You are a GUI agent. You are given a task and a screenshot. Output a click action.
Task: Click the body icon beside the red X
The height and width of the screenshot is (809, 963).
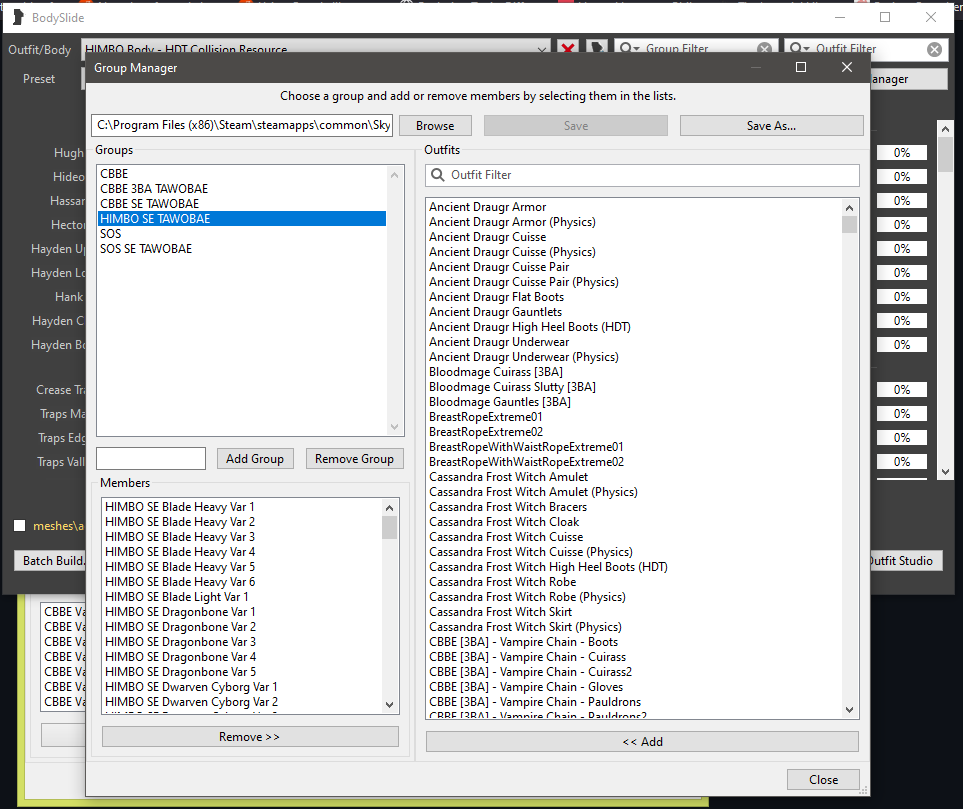tap(596, 47)
